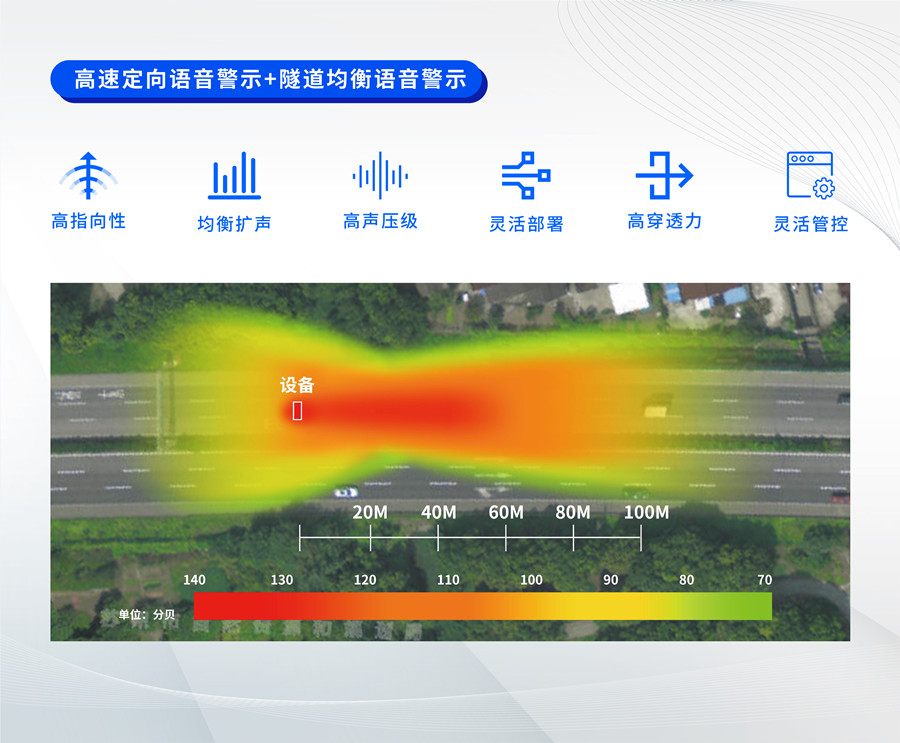Image resolution: width=900 pixels, height=743 pixels.
Task: Click the white car on the highway
Action: 345,492
